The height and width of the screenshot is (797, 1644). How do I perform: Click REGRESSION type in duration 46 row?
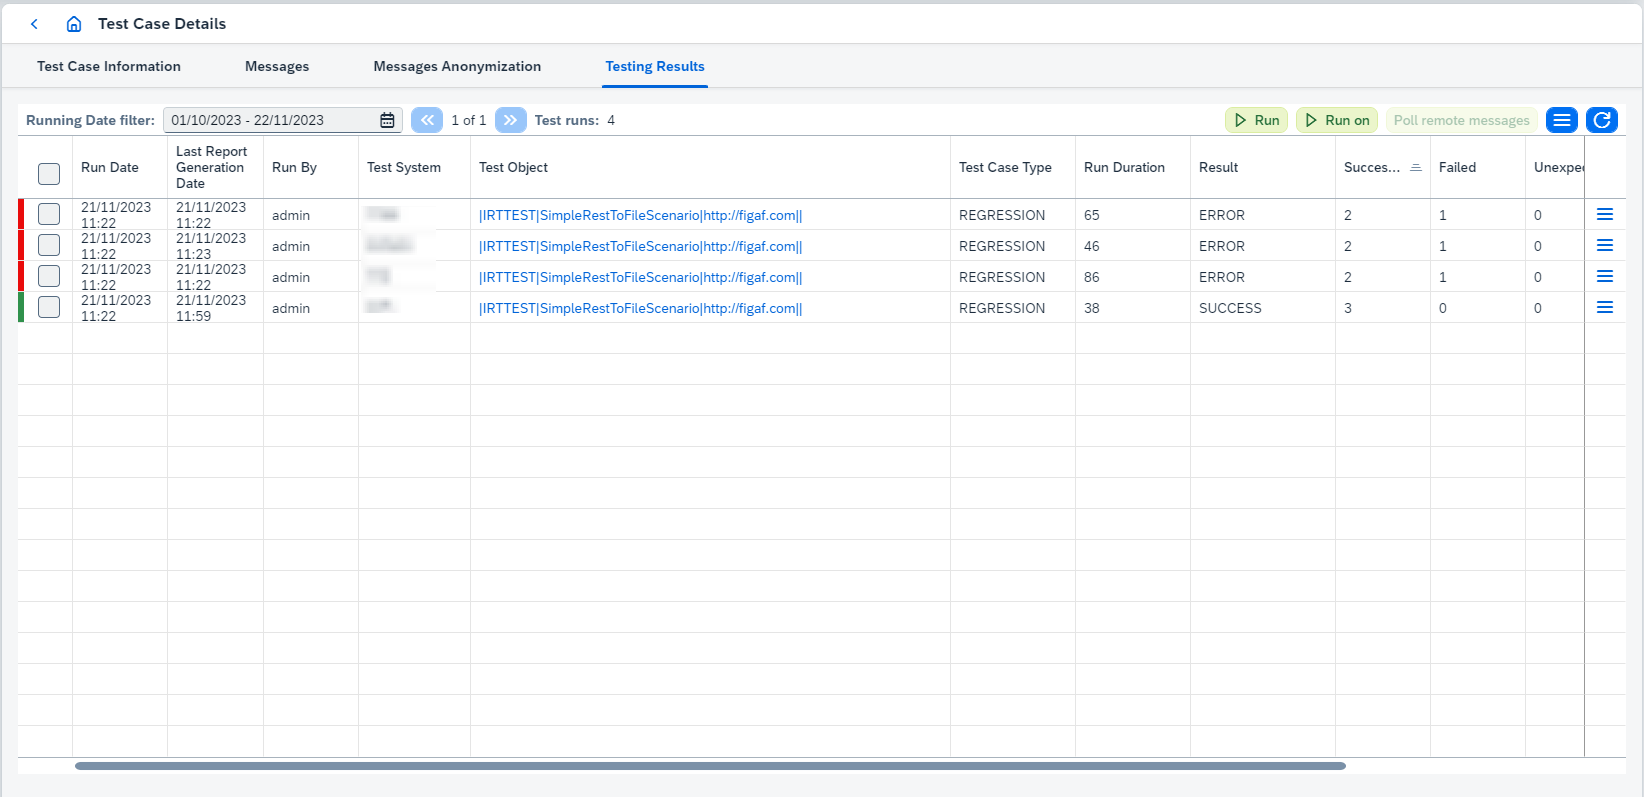point(1002,246)
